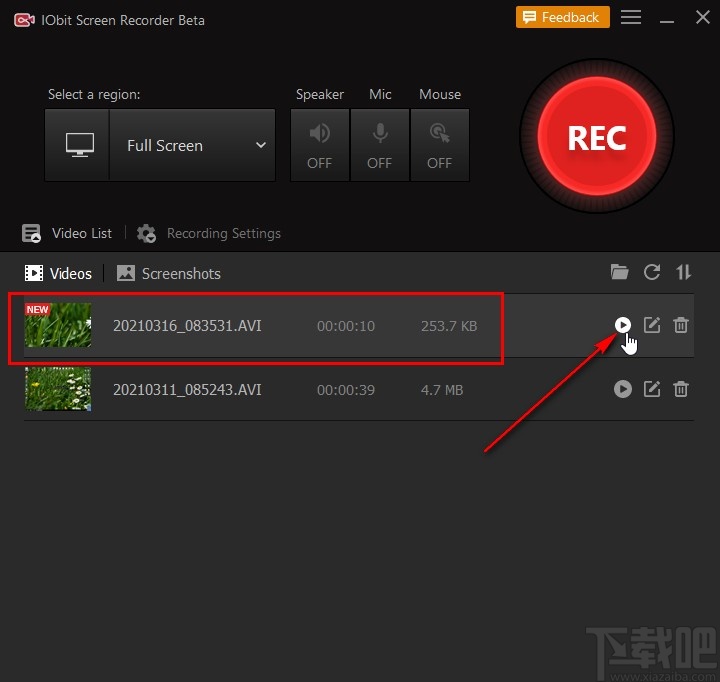The width and height of the screenshot is (720, 682).
Task: Select the Videos sub-tab
Action: coord(58,273)
